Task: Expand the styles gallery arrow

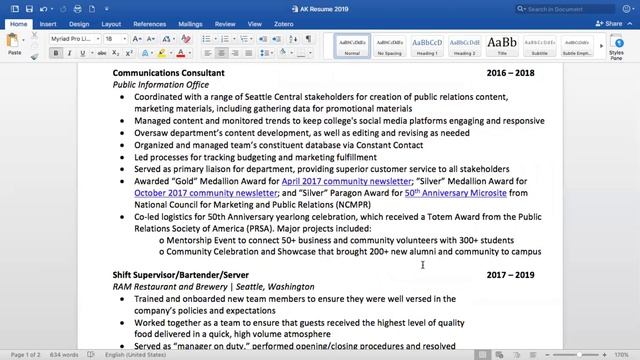Action: (x=601, y=46)
